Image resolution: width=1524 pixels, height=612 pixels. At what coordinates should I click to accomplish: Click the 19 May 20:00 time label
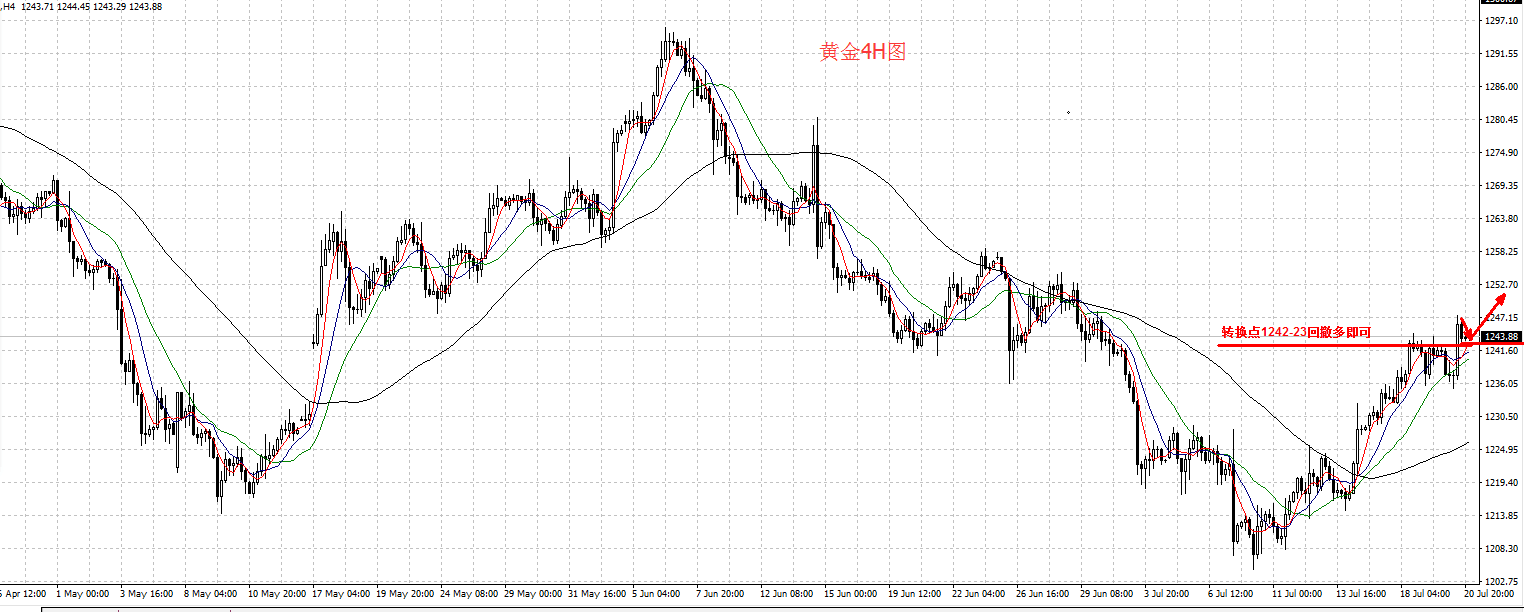(403, 593)
